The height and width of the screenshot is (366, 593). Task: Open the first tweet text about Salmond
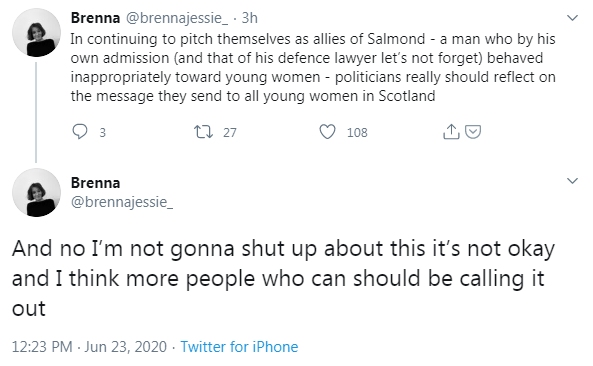[313, 67]
